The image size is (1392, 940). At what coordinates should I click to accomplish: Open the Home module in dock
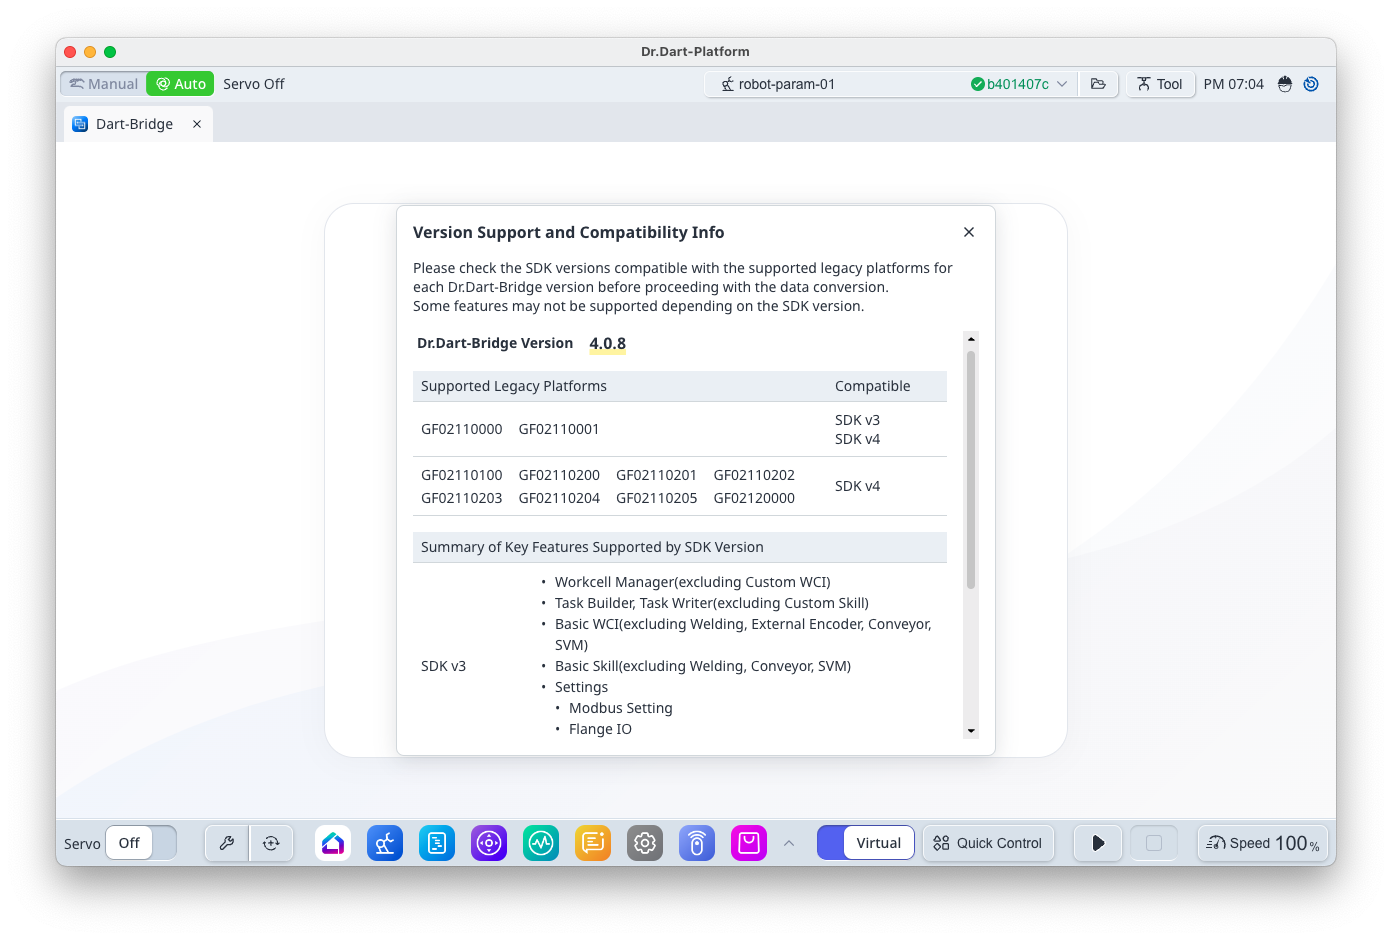click(333, 843)
